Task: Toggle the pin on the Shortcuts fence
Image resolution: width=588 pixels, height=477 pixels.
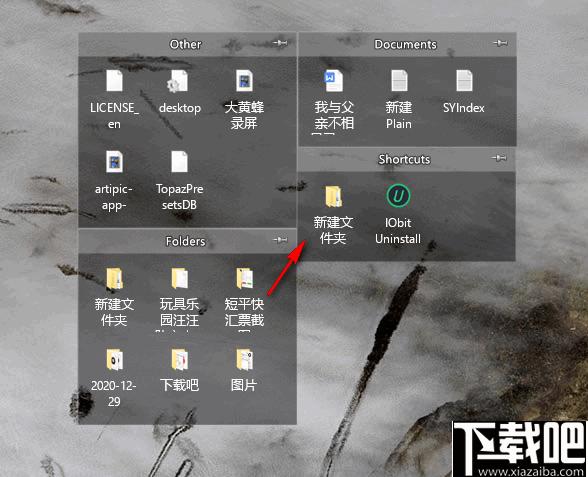Action: point(499,158)
